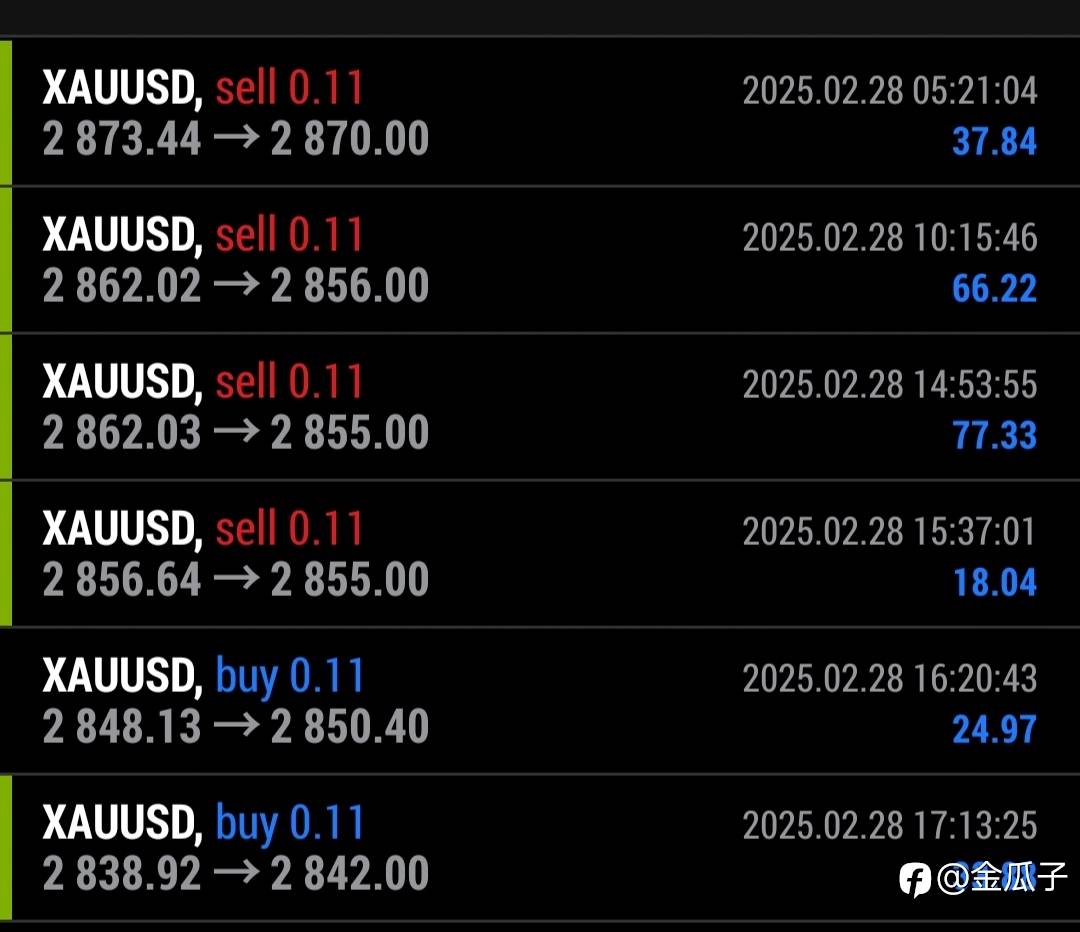Click the 18.04 profit value

994,582
